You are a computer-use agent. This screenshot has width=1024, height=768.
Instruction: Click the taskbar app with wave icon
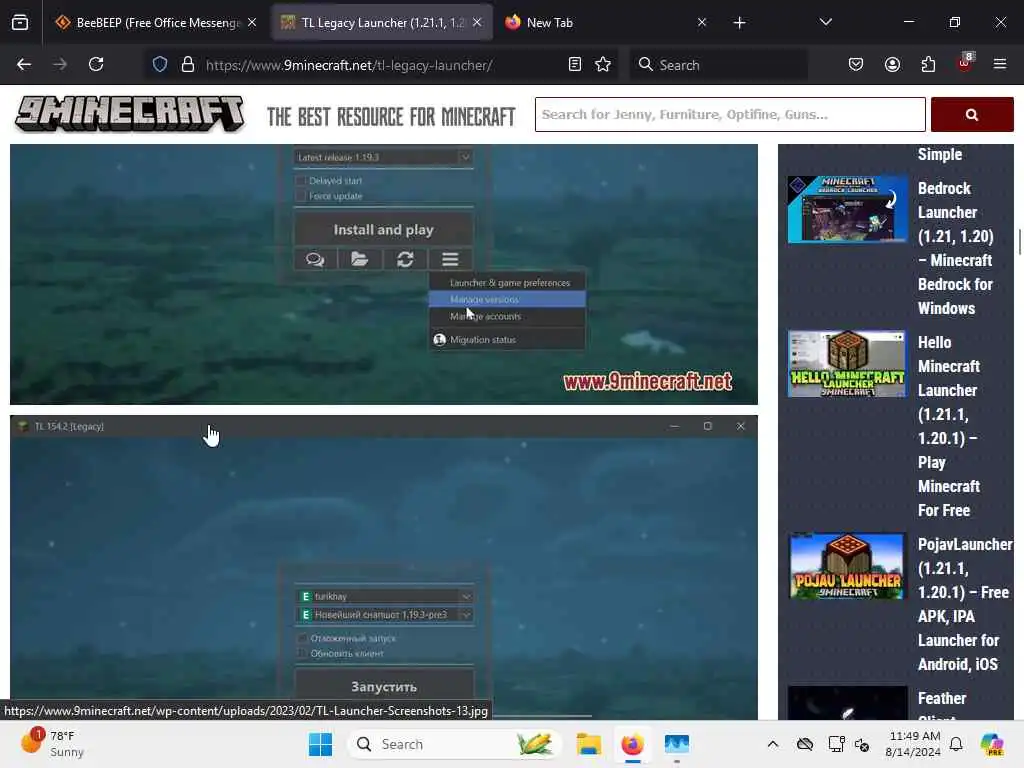point(677,744)
